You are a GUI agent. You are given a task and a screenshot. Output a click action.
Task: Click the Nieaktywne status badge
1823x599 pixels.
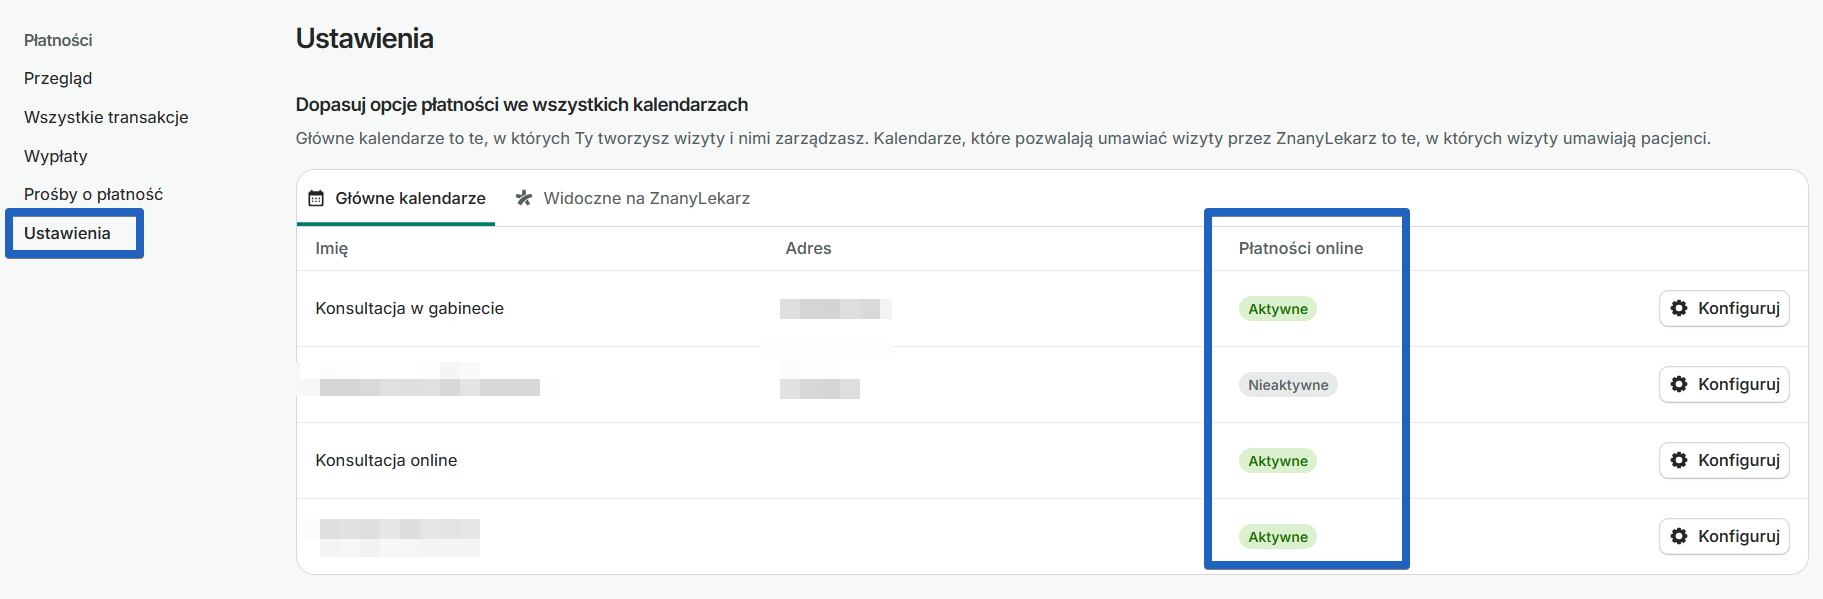[x=1287, y=385]
